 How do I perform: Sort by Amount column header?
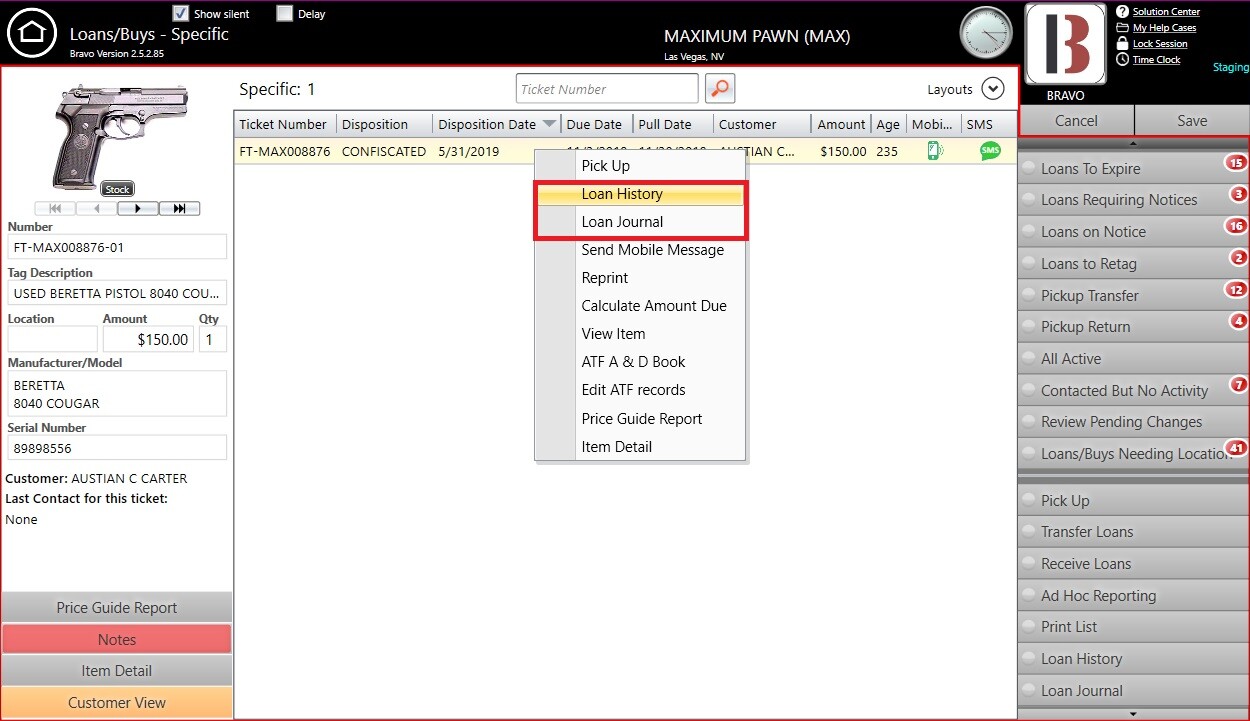point(841,124)
